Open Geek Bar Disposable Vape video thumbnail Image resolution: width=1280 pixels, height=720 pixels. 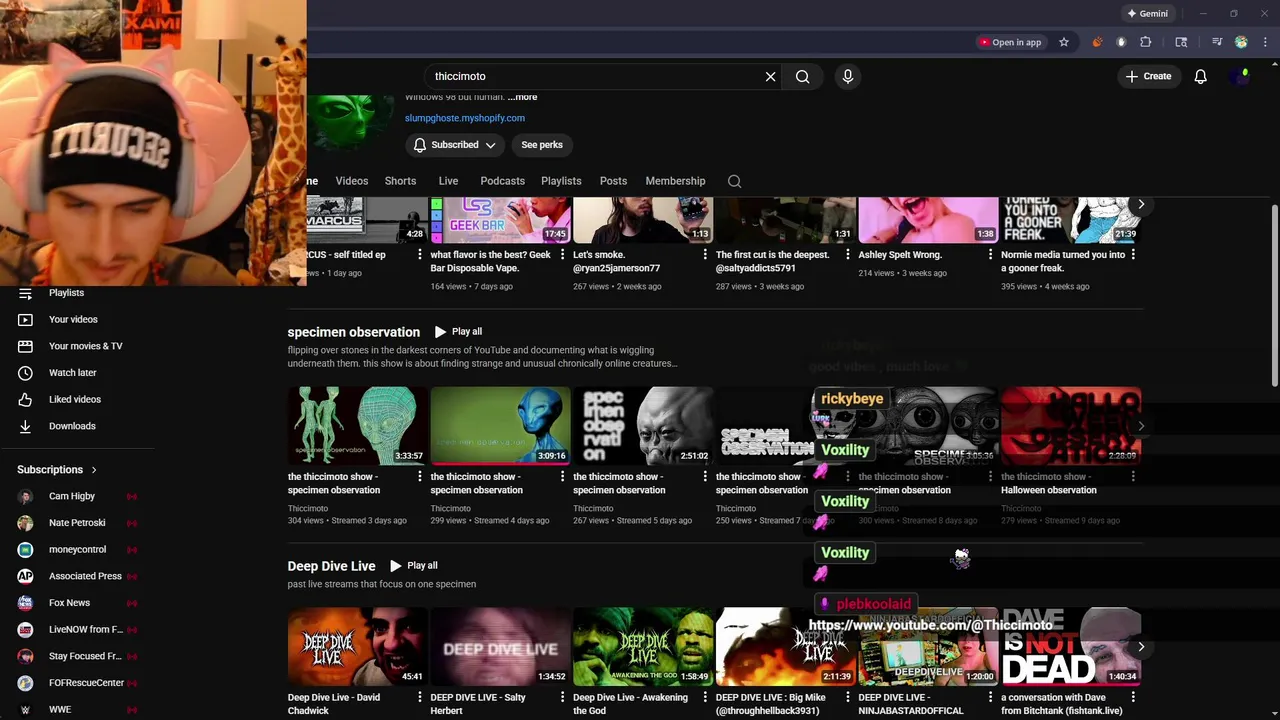tap(499, 220)
